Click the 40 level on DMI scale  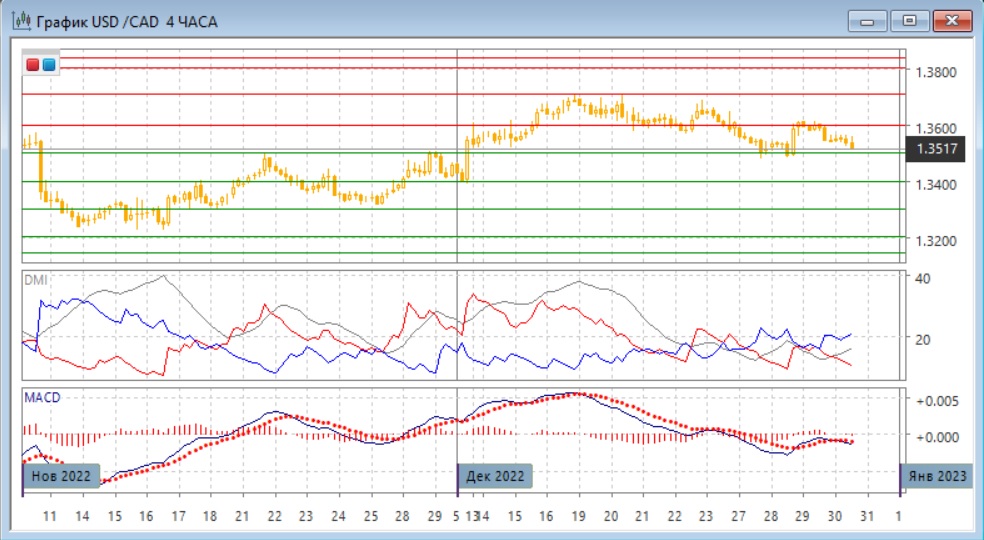(923, 278)
